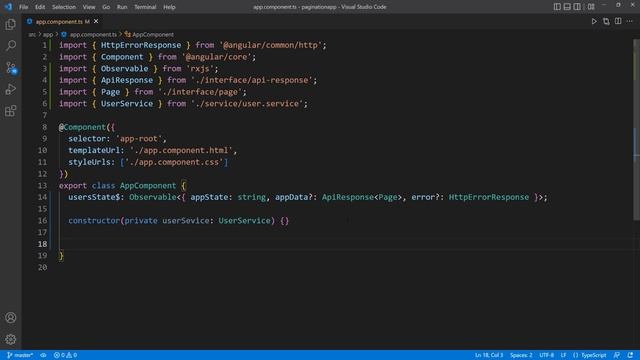Click the VS Code logo in title bar
This screenshot has height=360, width=640.
8,7
